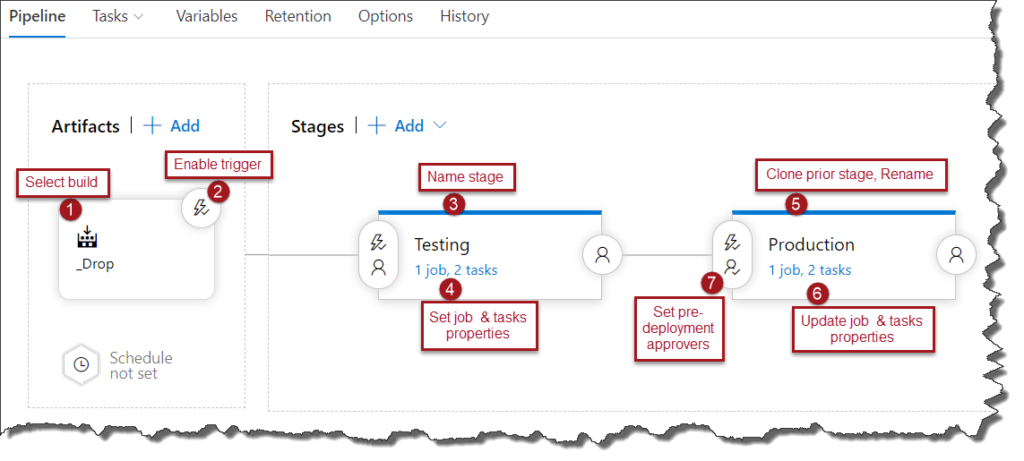Open Testing stage '1 job, 2 tasks' link
Image resolution: width=1024 pixels, height=461 pixels.
click(455, 269)
